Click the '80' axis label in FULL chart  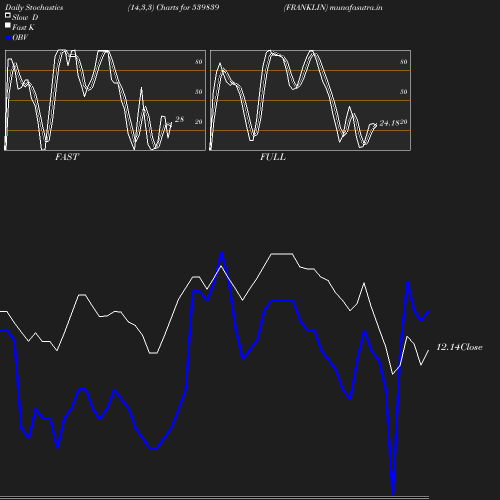point(404,62)
